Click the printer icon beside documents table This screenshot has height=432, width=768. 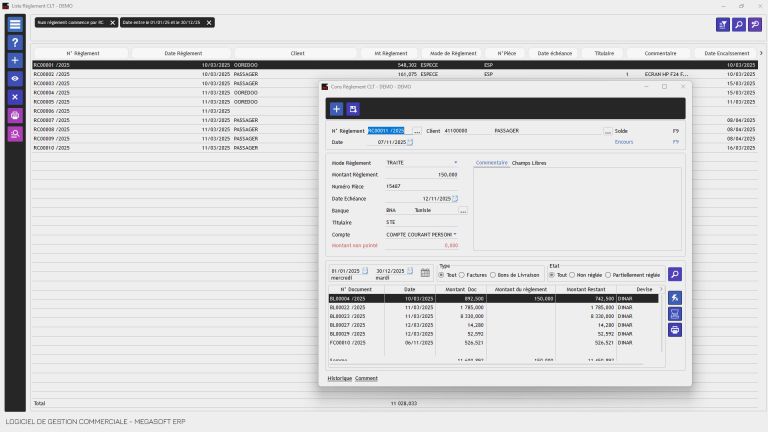pyautogui.click(x=675, y=330)
